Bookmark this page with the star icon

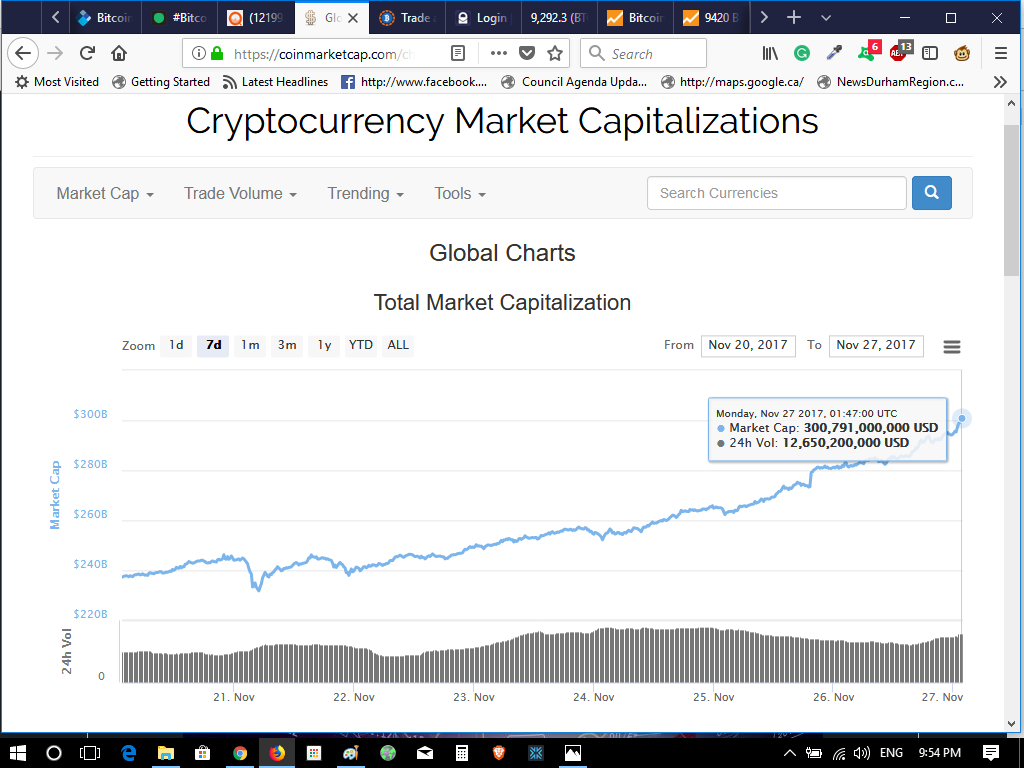(x=555, y=54)
